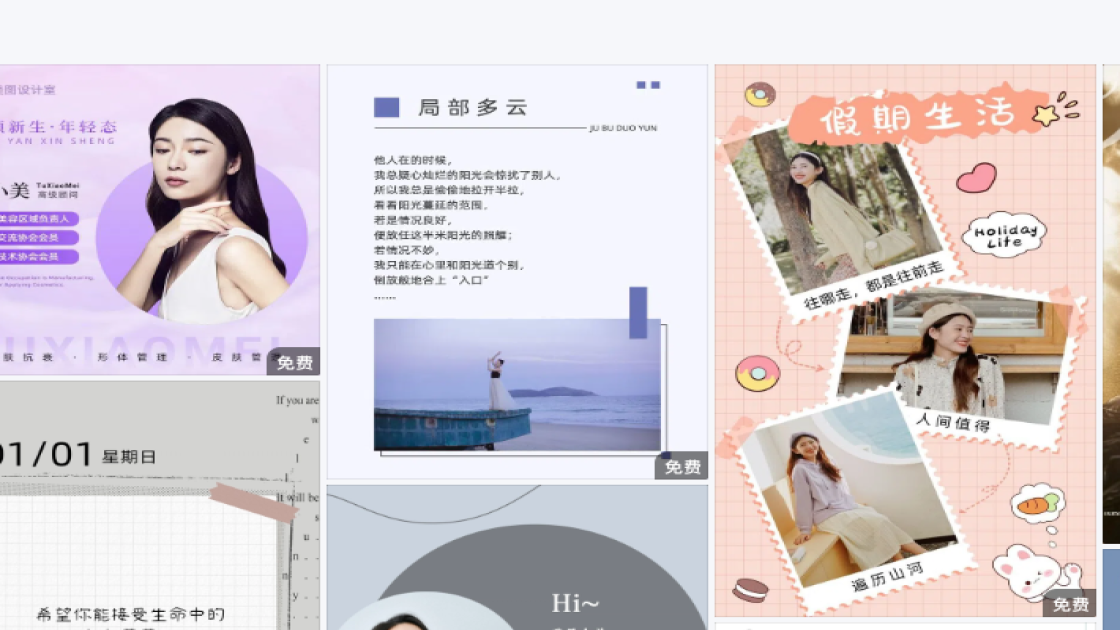Click the 局部多云 title text
The image size is (1120, 630).
[x=472, y=108]
